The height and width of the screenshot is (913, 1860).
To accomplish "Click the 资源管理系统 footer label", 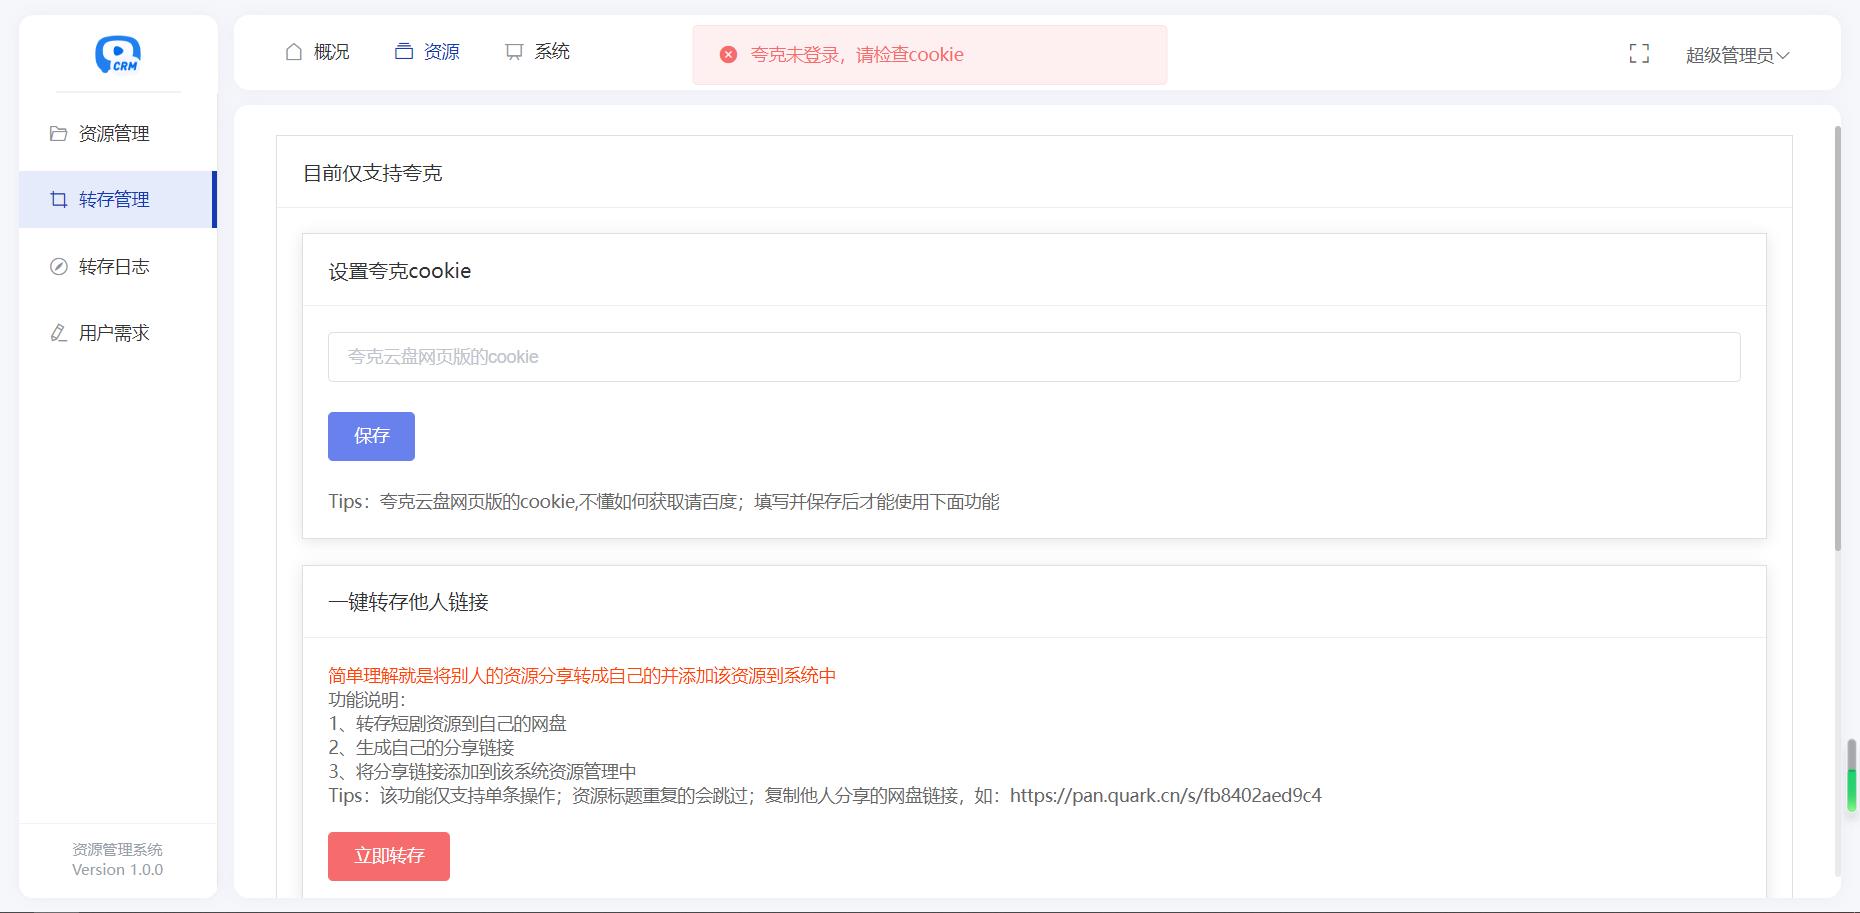I will click(x=118, y=850).
